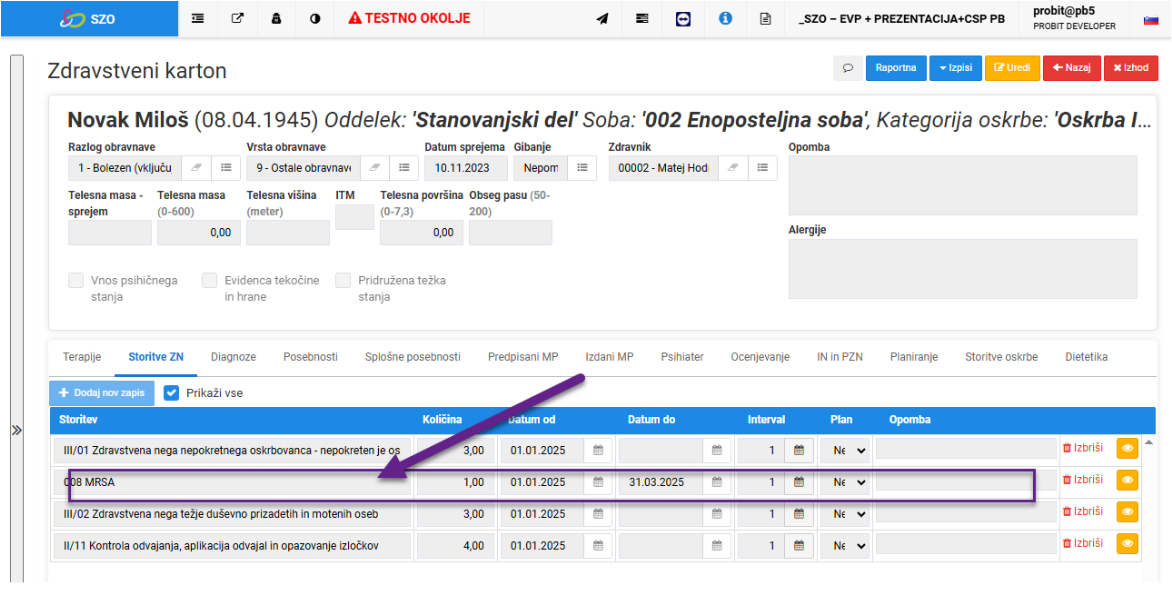Click the Telesna višina input field

(x=288, y=233)
